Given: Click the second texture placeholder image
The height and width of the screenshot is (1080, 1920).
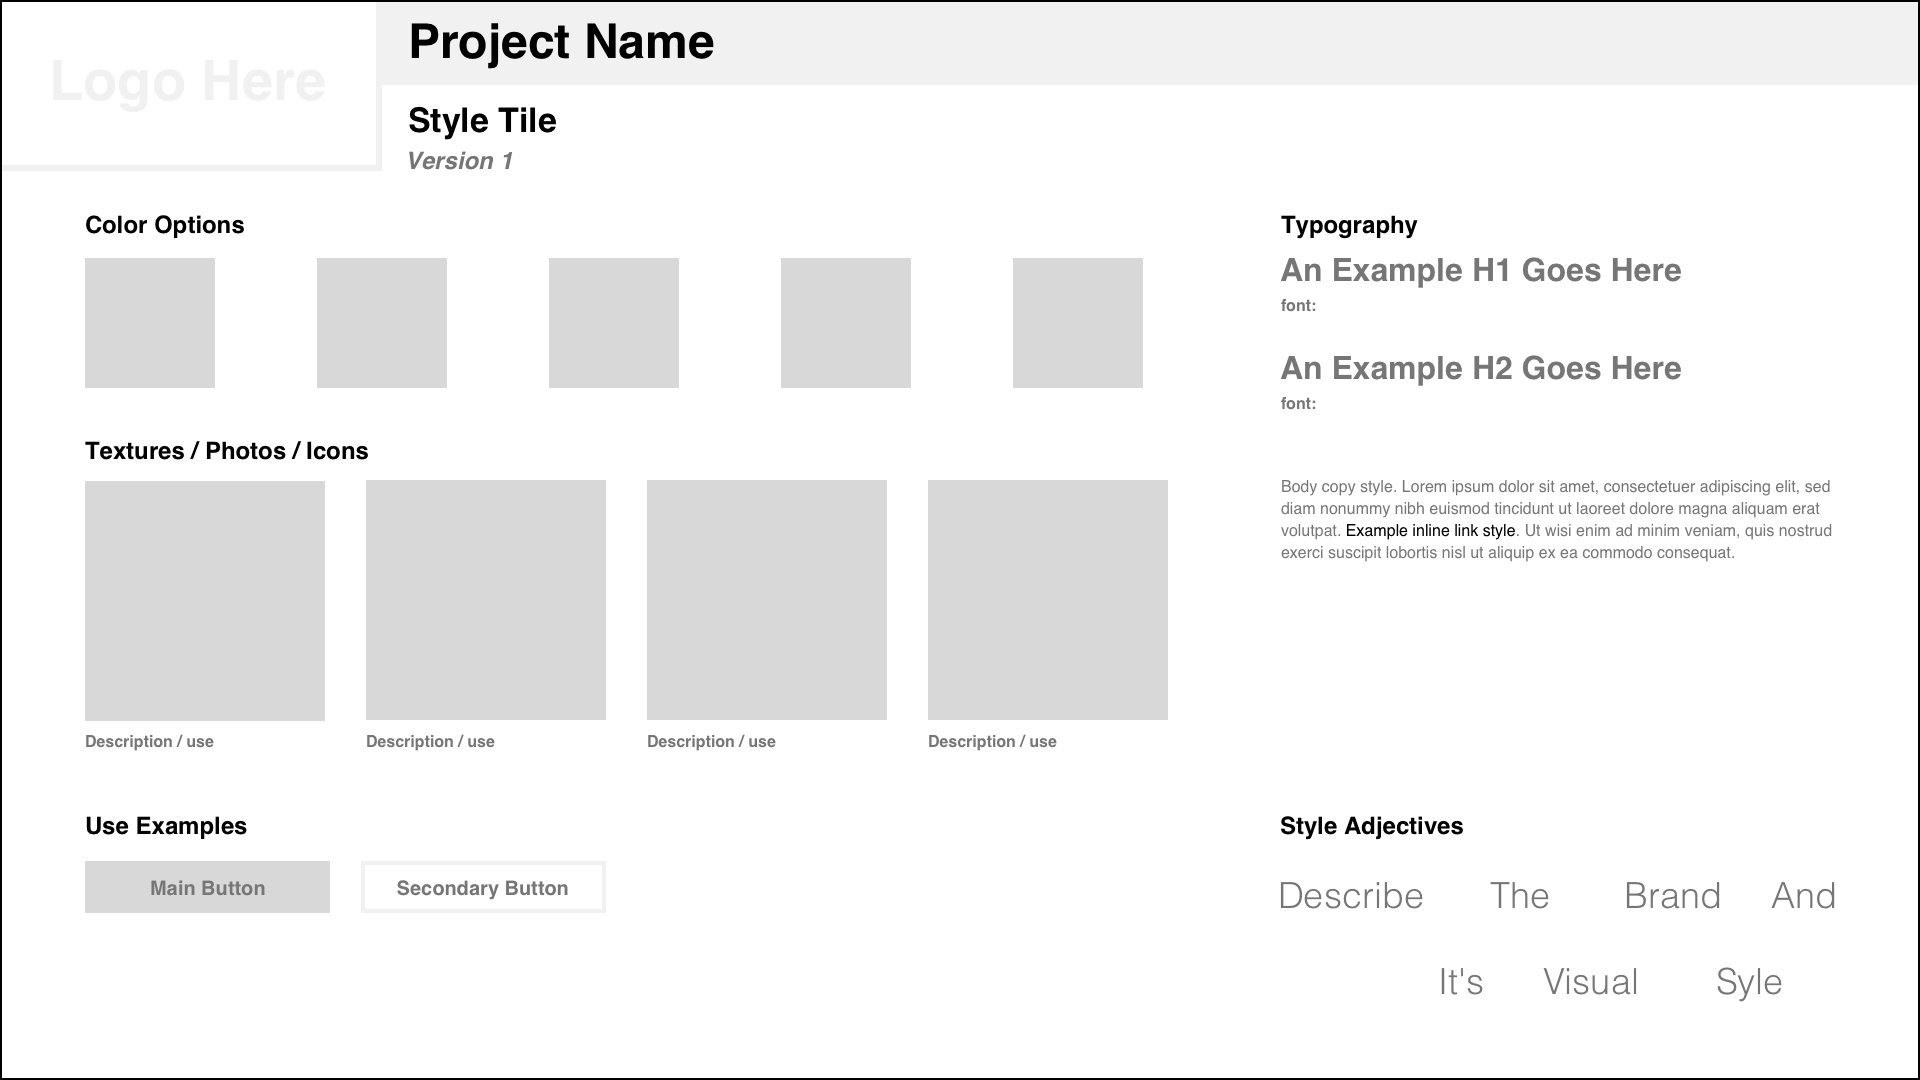Looking at the screenshot, I should tap(486, 600).
